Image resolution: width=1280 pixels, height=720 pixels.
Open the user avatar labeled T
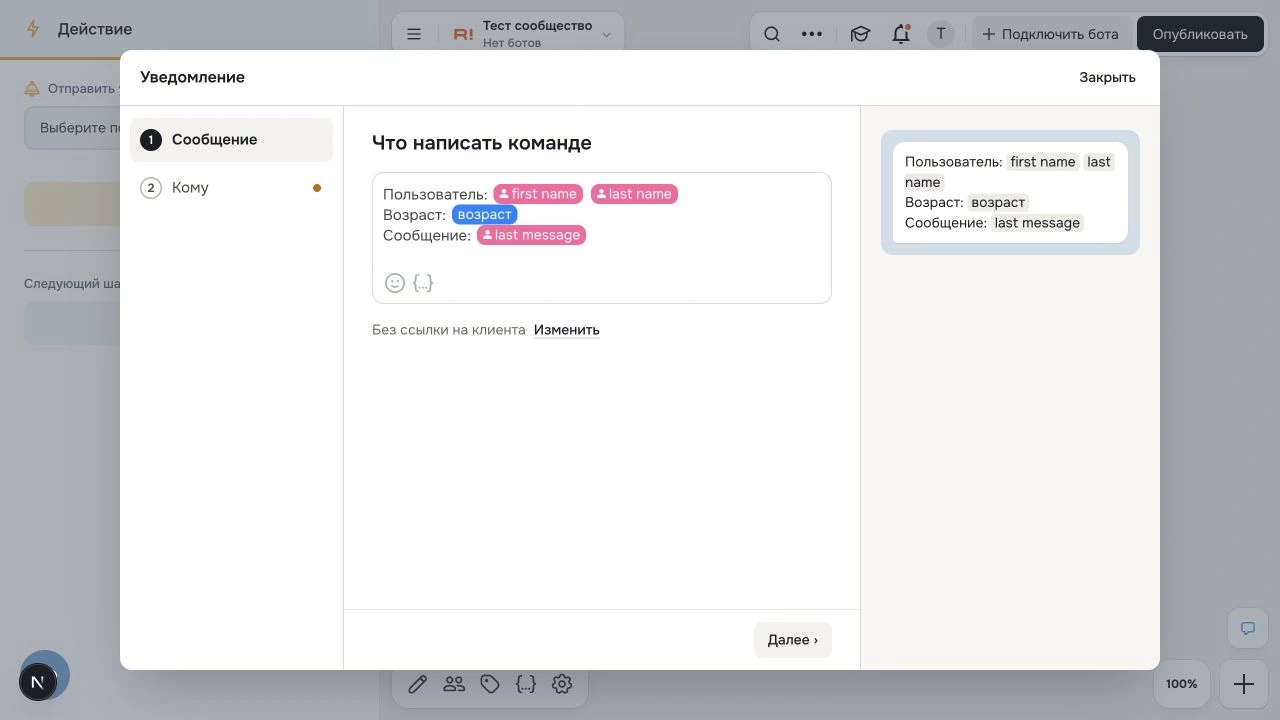(940, 34)
